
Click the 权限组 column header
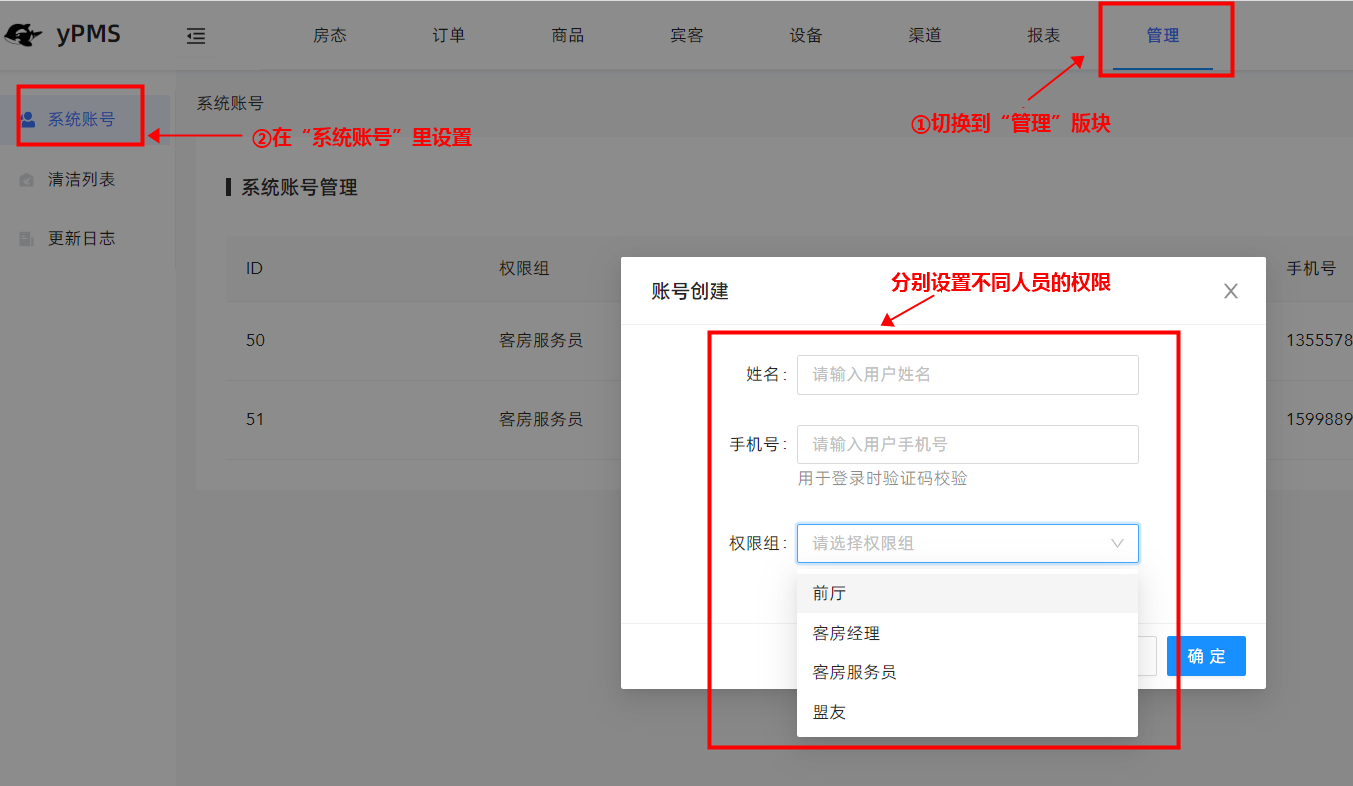coord(524,269)
